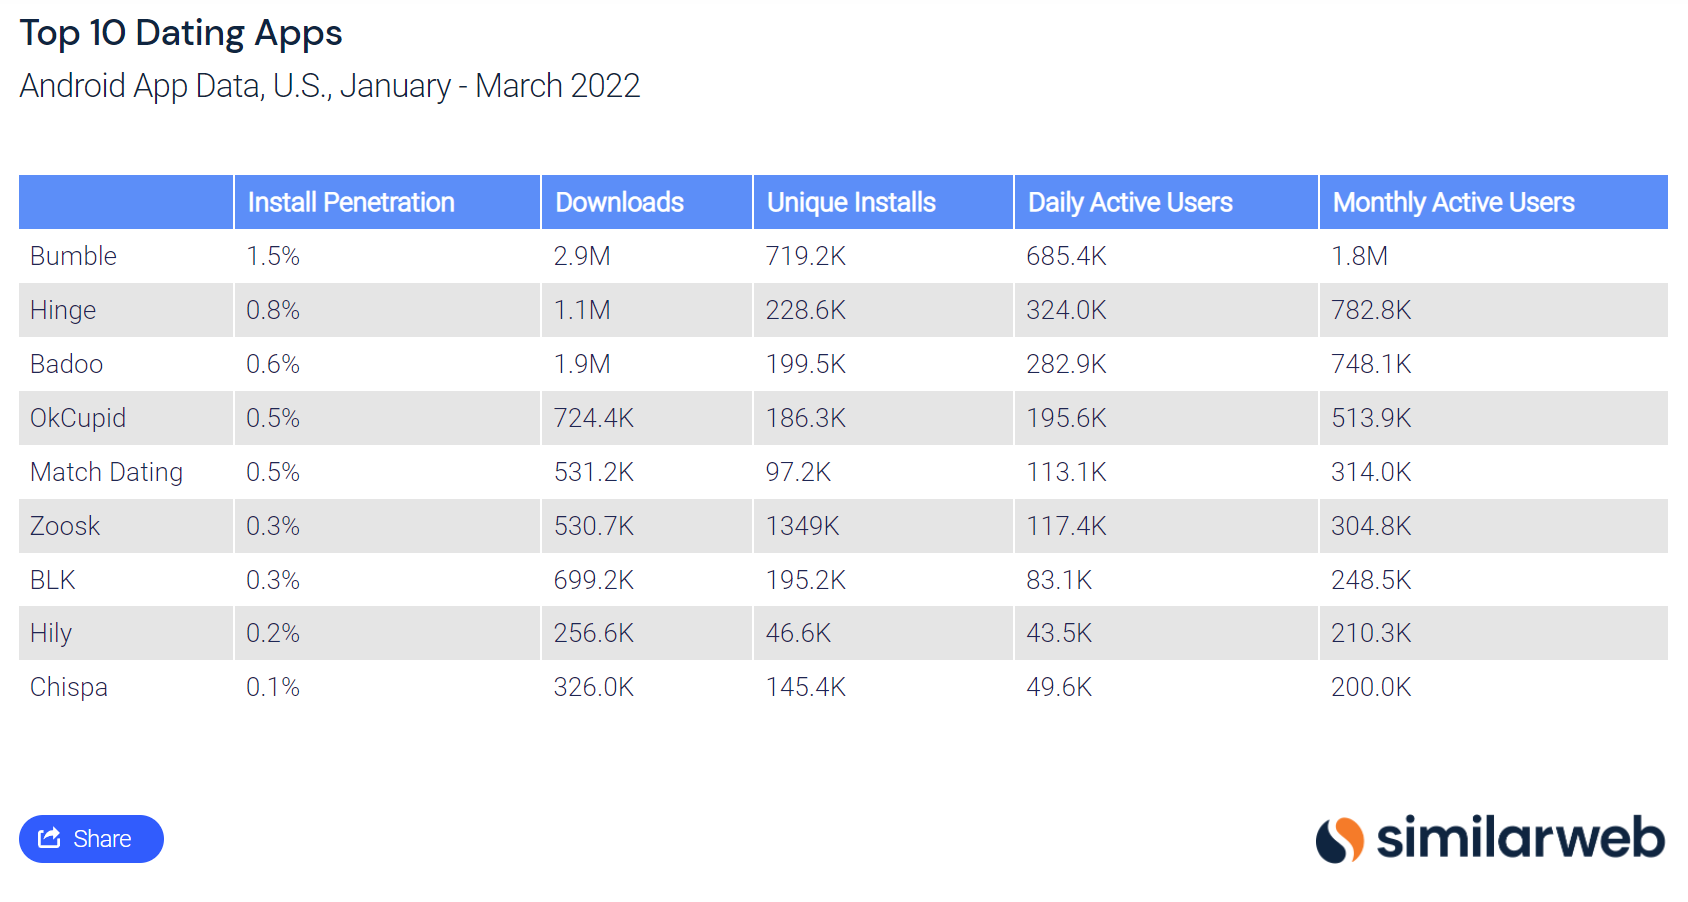This screenshot has width=1688, height=902.
Task: Click Badoo's 1.9M downloads value
Action: [582, 364]
